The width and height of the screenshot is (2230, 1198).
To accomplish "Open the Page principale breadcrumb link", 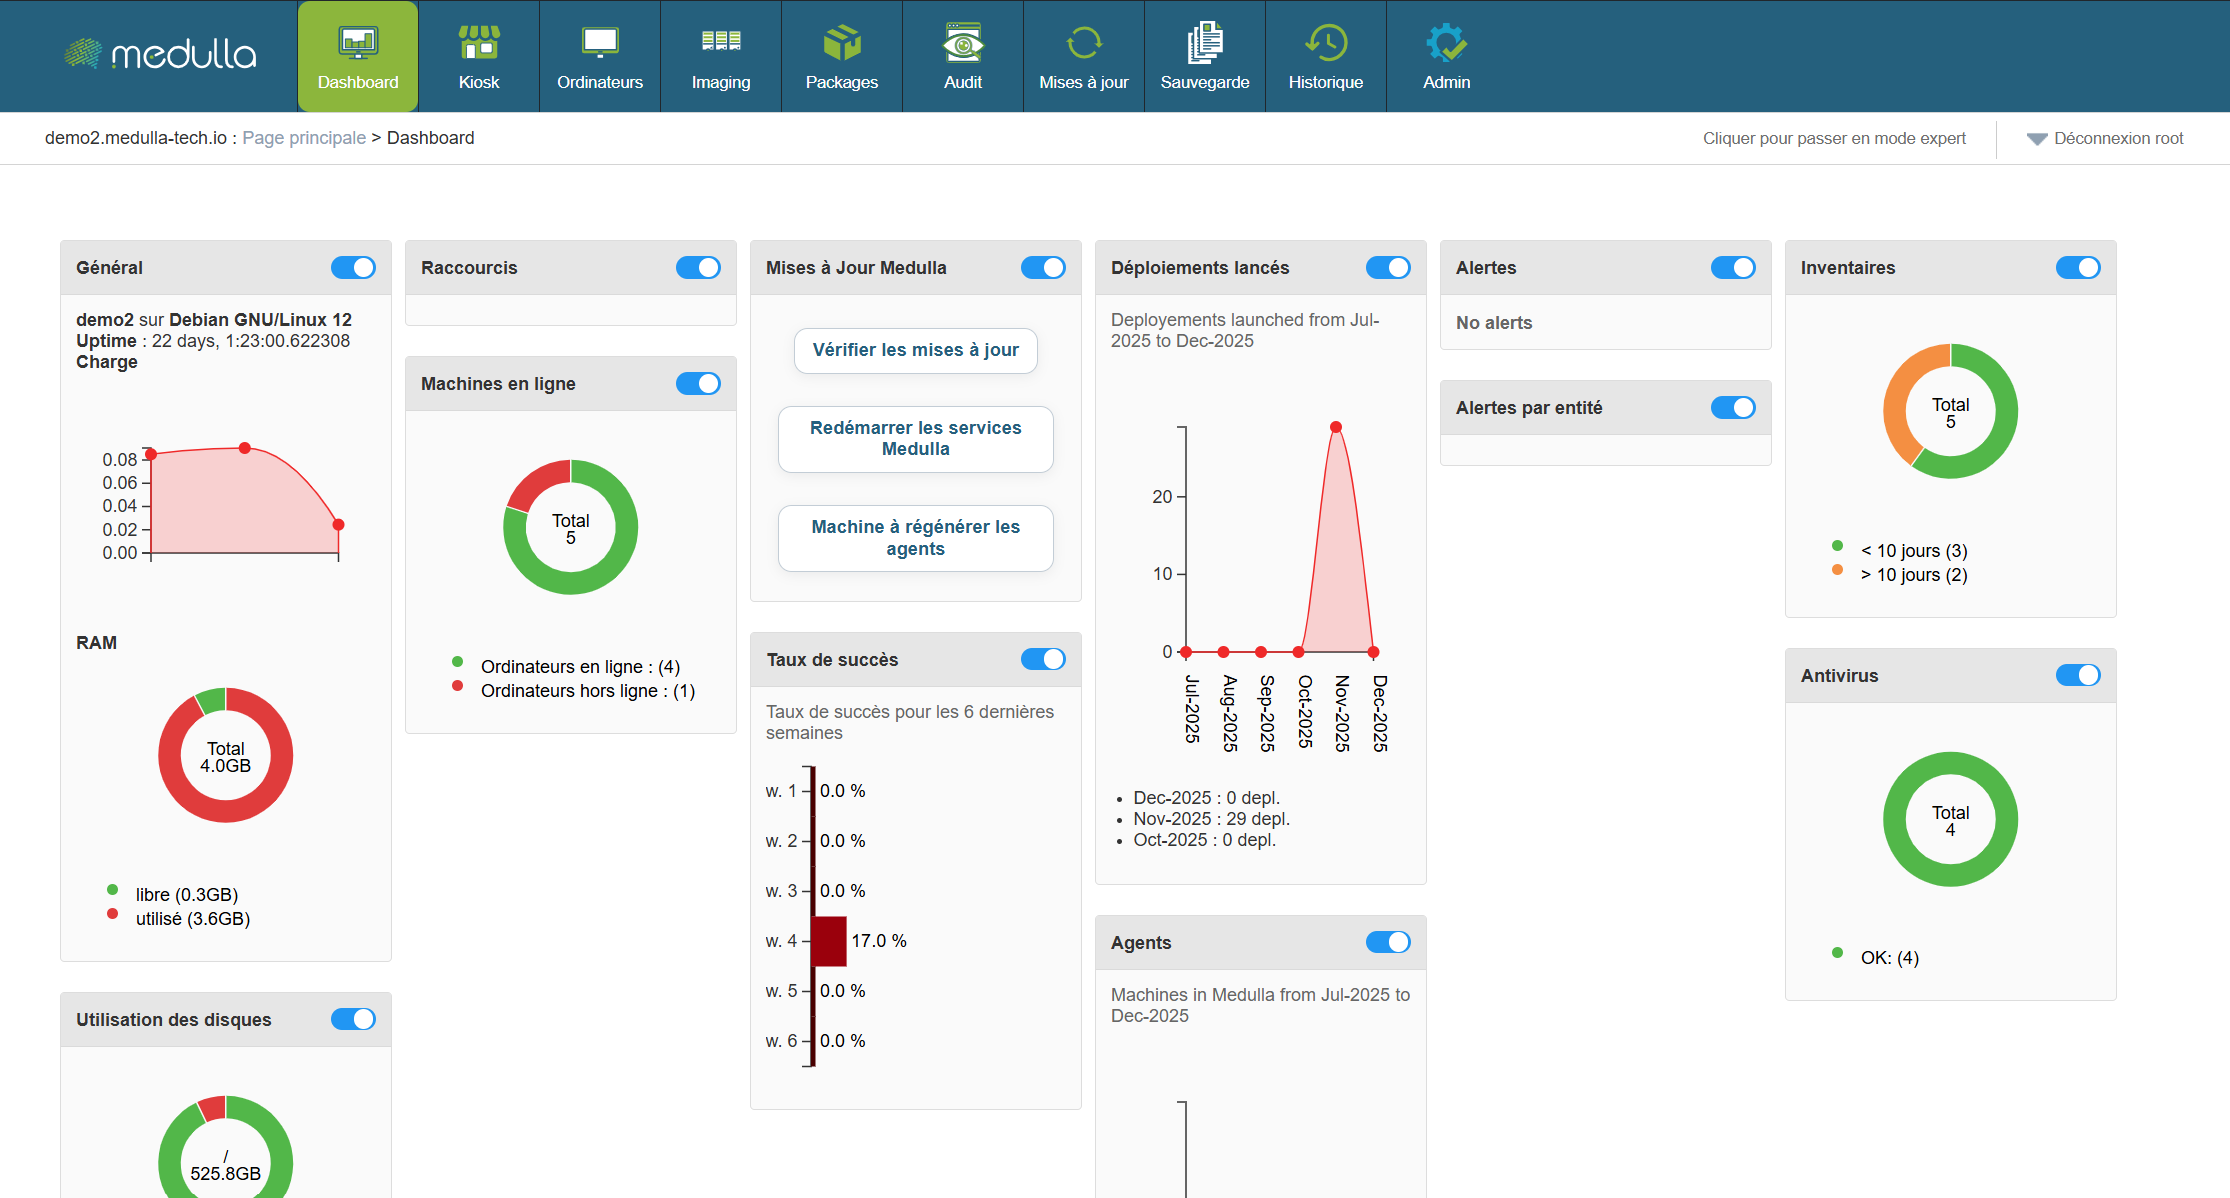I will [x=304, y=138].
